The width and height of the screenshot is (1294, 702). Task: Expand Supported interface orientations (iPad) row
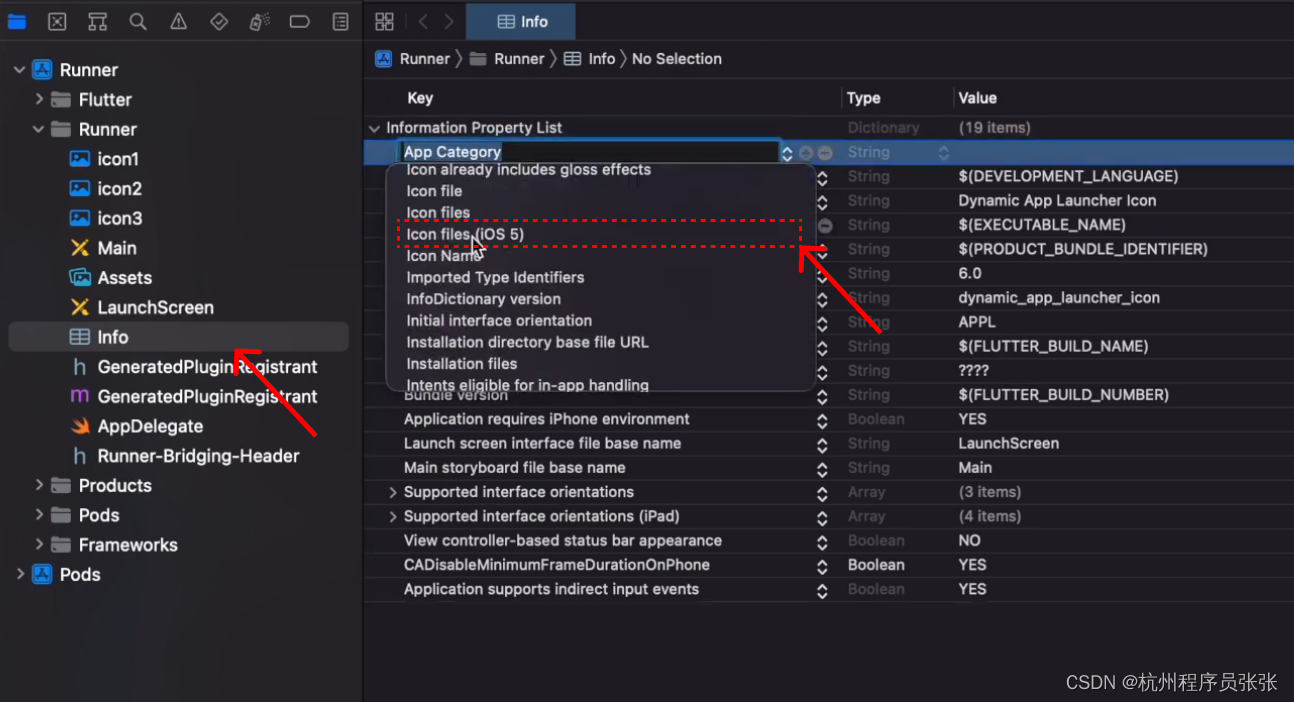pyautogui.click(x=392, y=517)
